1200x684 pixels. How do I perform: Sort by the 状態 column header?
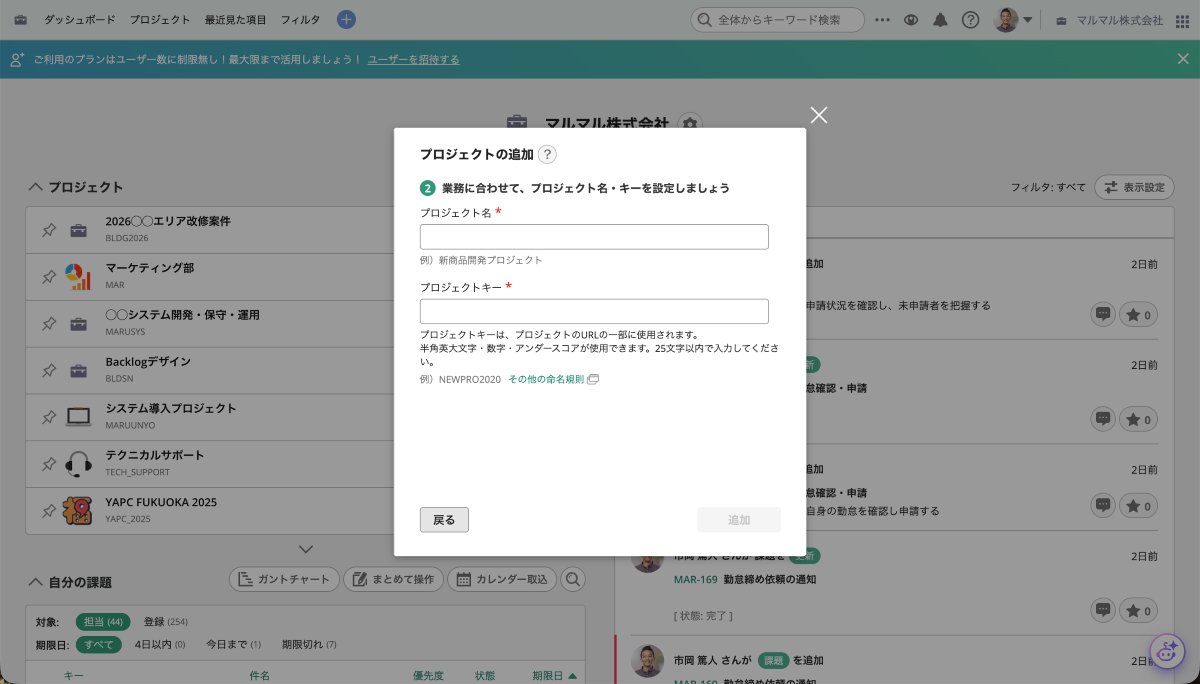point(485,676)
